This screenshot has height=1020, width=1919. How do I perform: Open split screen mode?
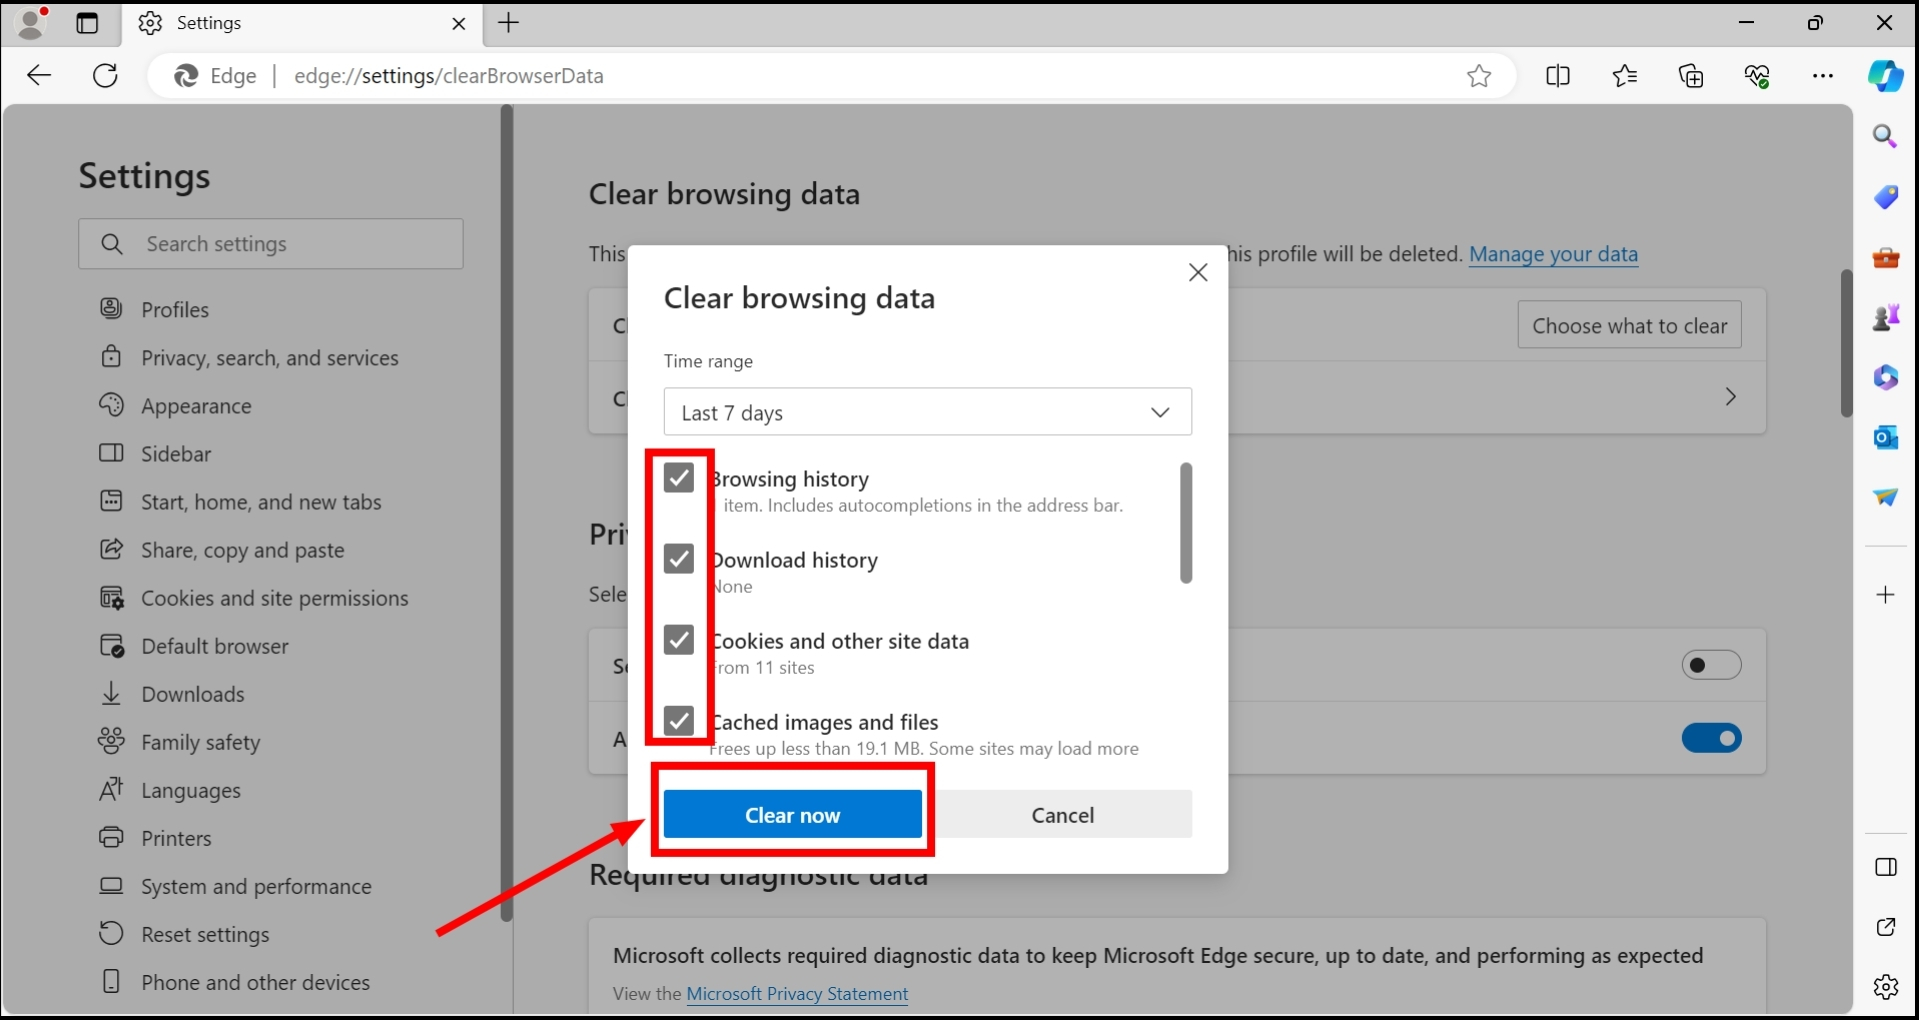point(1558,76)
